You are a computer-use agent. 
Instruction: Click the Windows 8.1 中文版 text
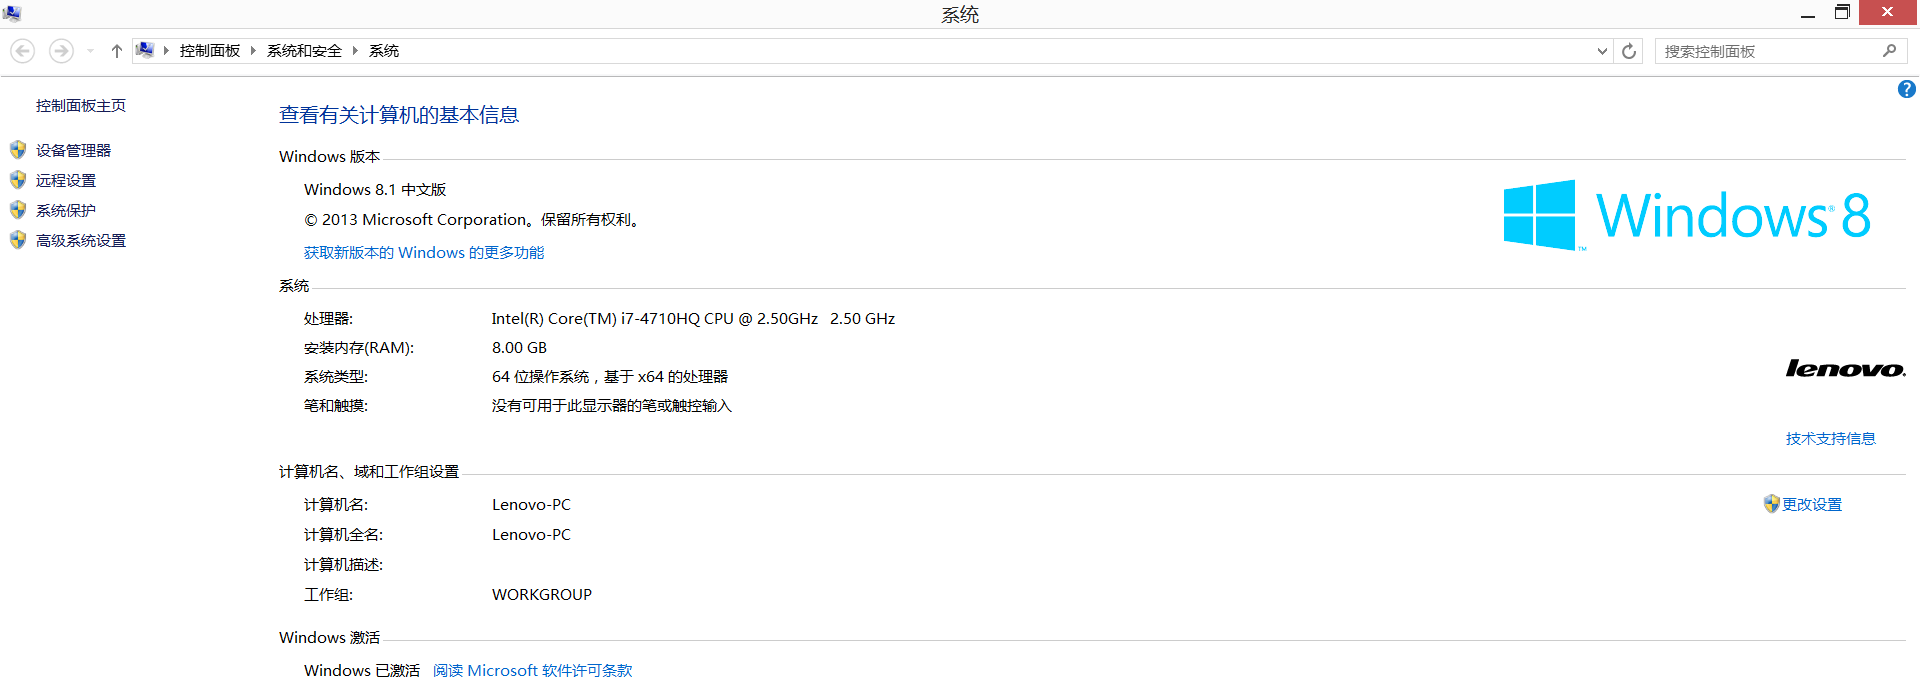[375, 189]
